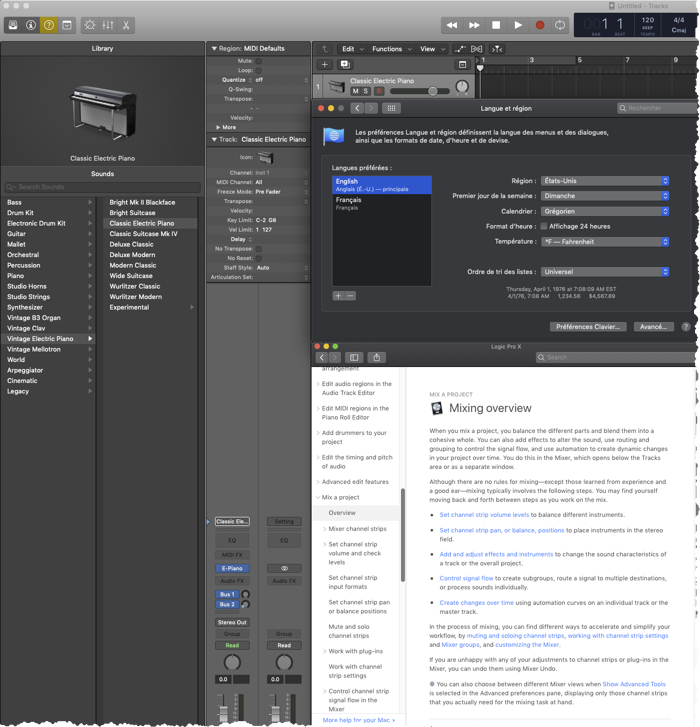Open the Mixer button in the toolbar

pos(108,24)
